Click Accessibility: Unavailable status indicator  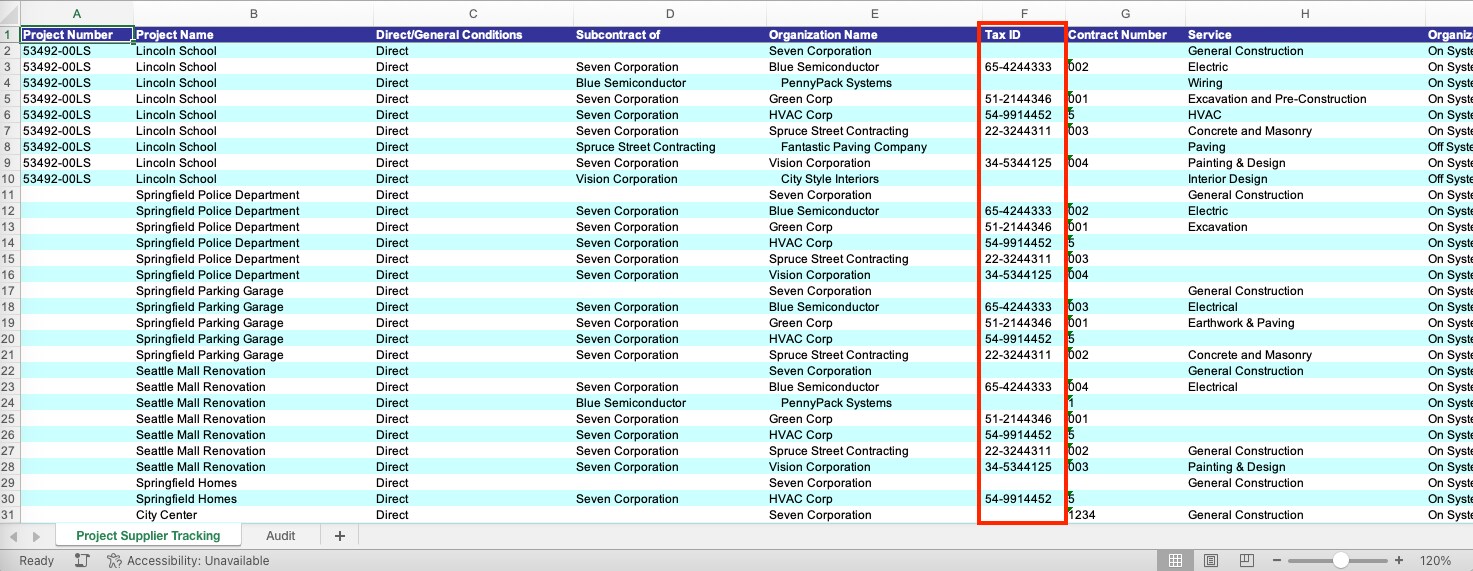tap(188, 561)
